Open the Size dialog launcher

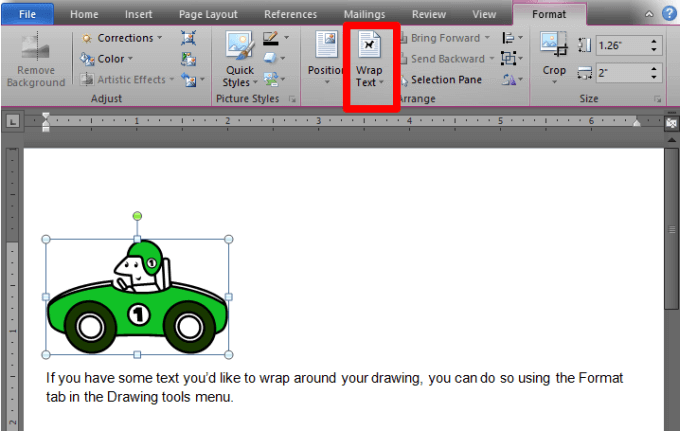tap(657, 99)
